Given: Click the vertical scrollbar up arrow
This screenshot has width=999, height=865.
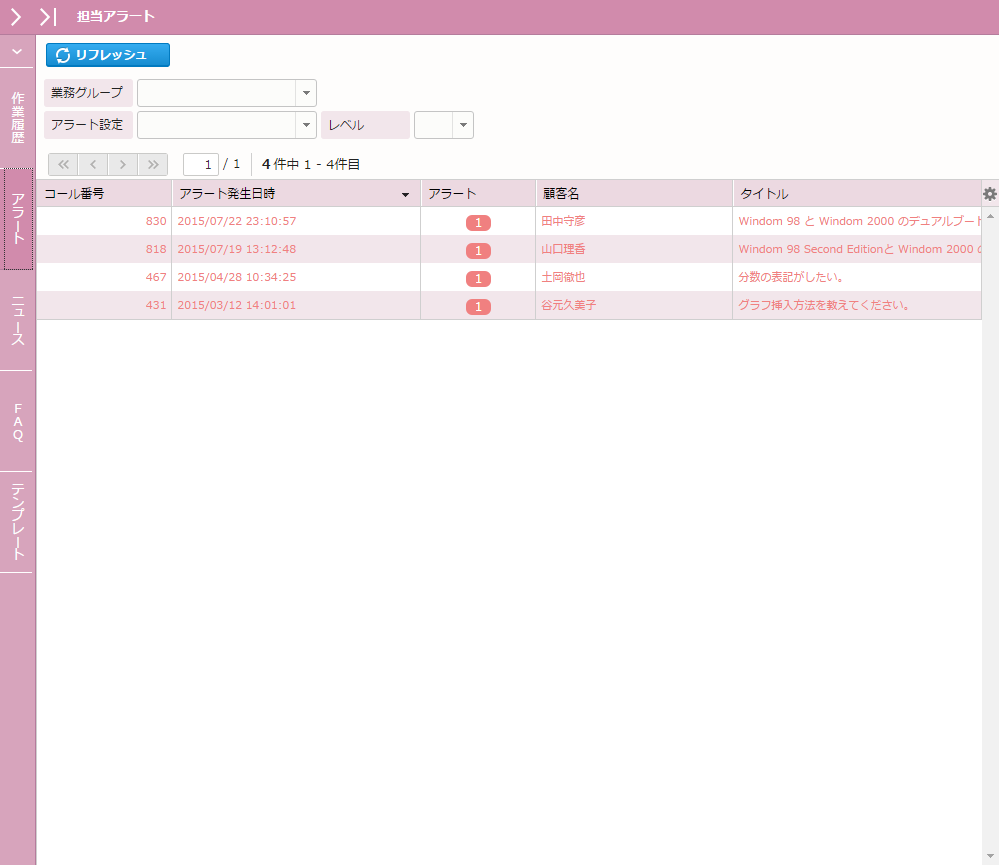Looking at the screenshot, I should (991, 216).
